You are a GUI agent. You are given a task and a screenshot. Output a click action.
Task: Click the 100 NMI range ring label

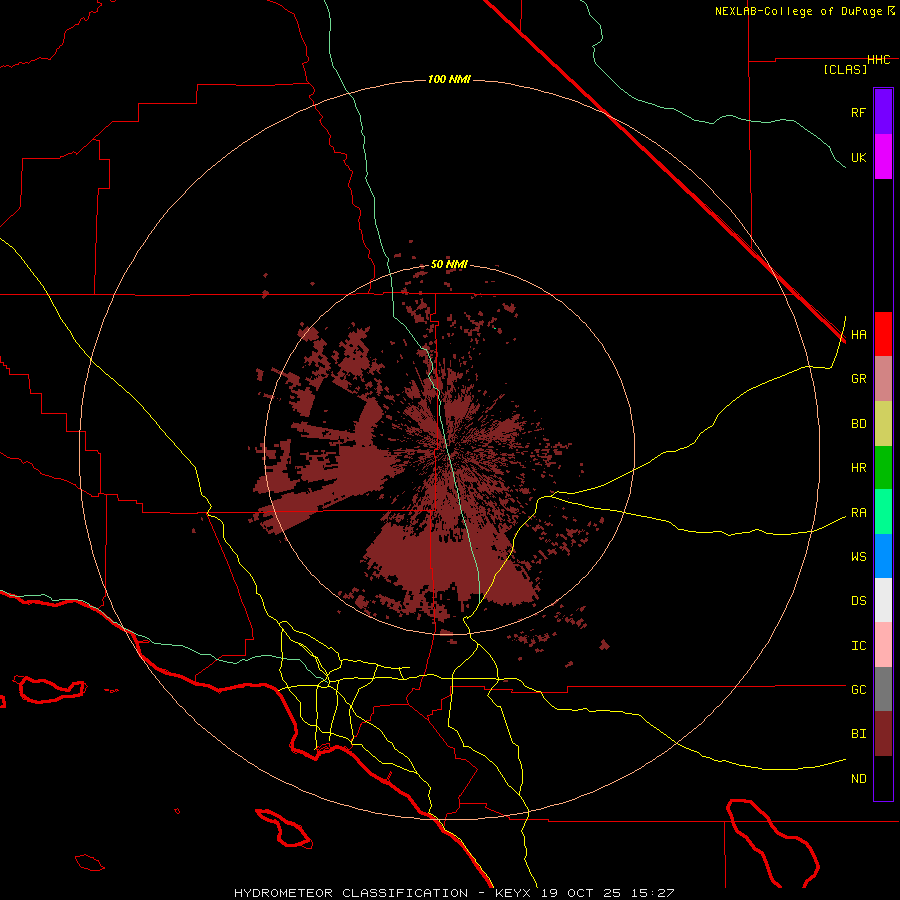(x=449, y=79)
